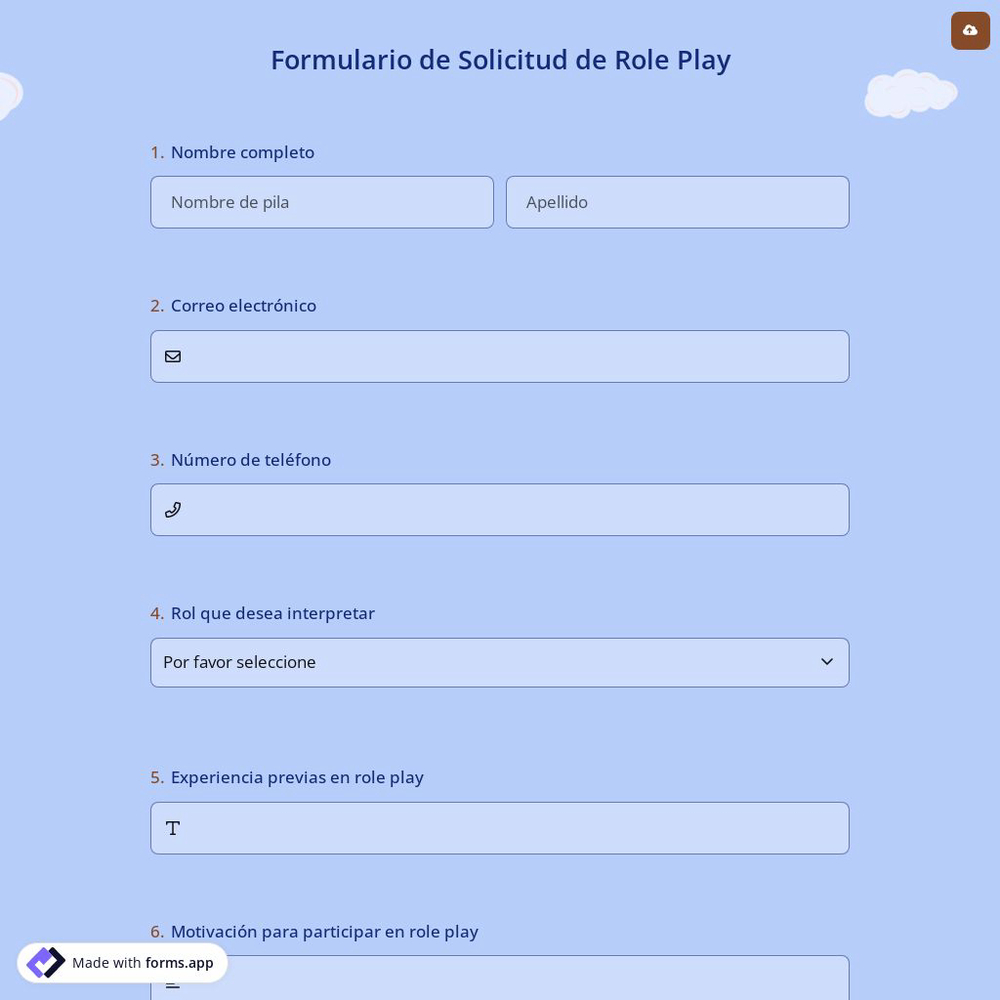Click the chevron on the role selector

827,662
